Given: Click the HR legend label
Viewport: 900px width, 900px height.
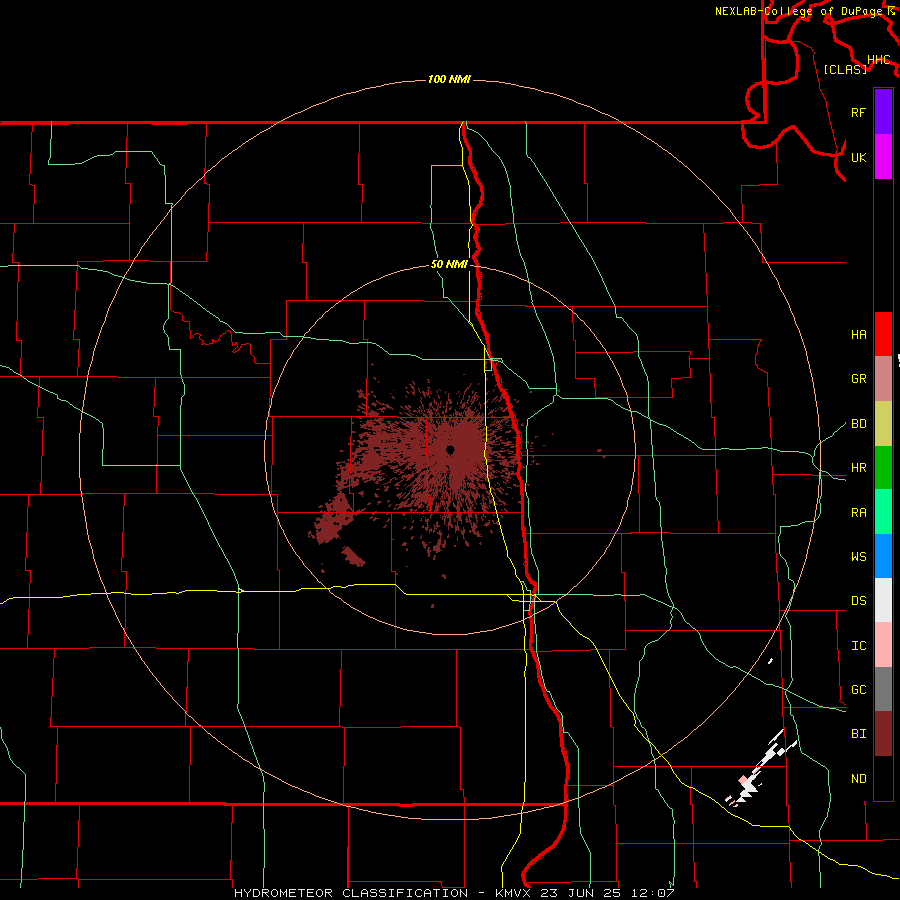Looking at the screenshot, I should click(x=858, y=468).
